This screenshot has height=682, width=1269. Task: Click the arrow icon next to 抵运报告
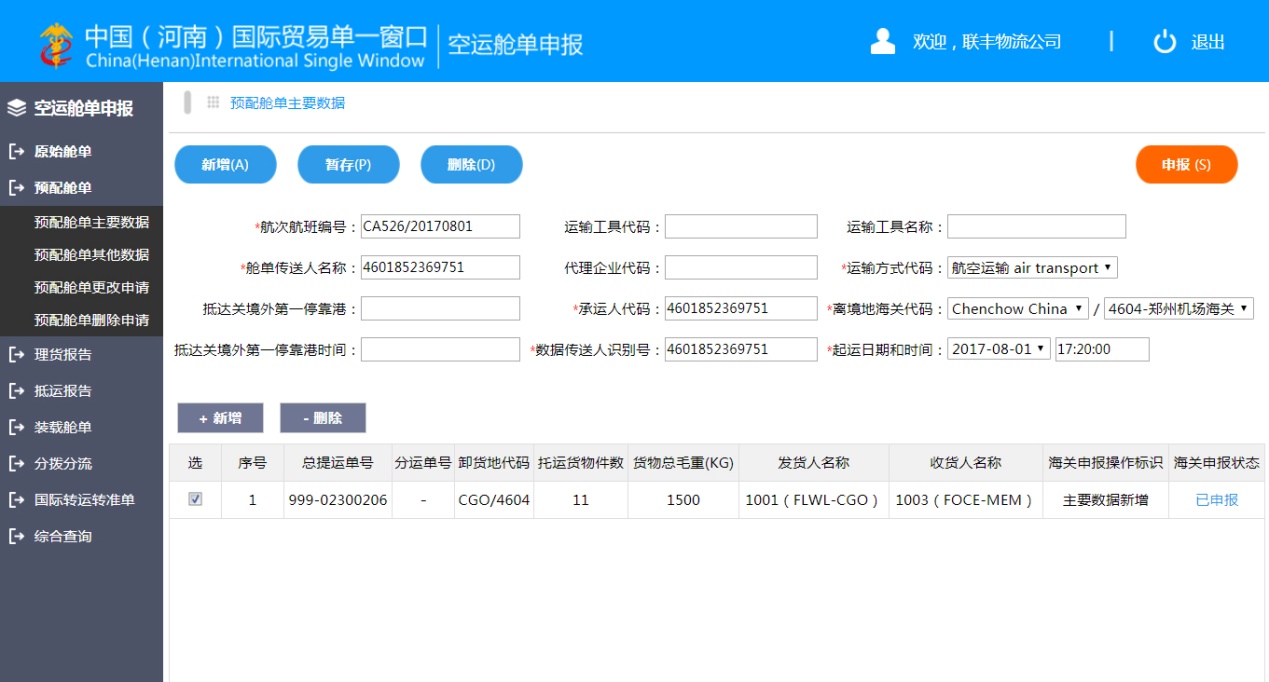click(x=16, y=391)
